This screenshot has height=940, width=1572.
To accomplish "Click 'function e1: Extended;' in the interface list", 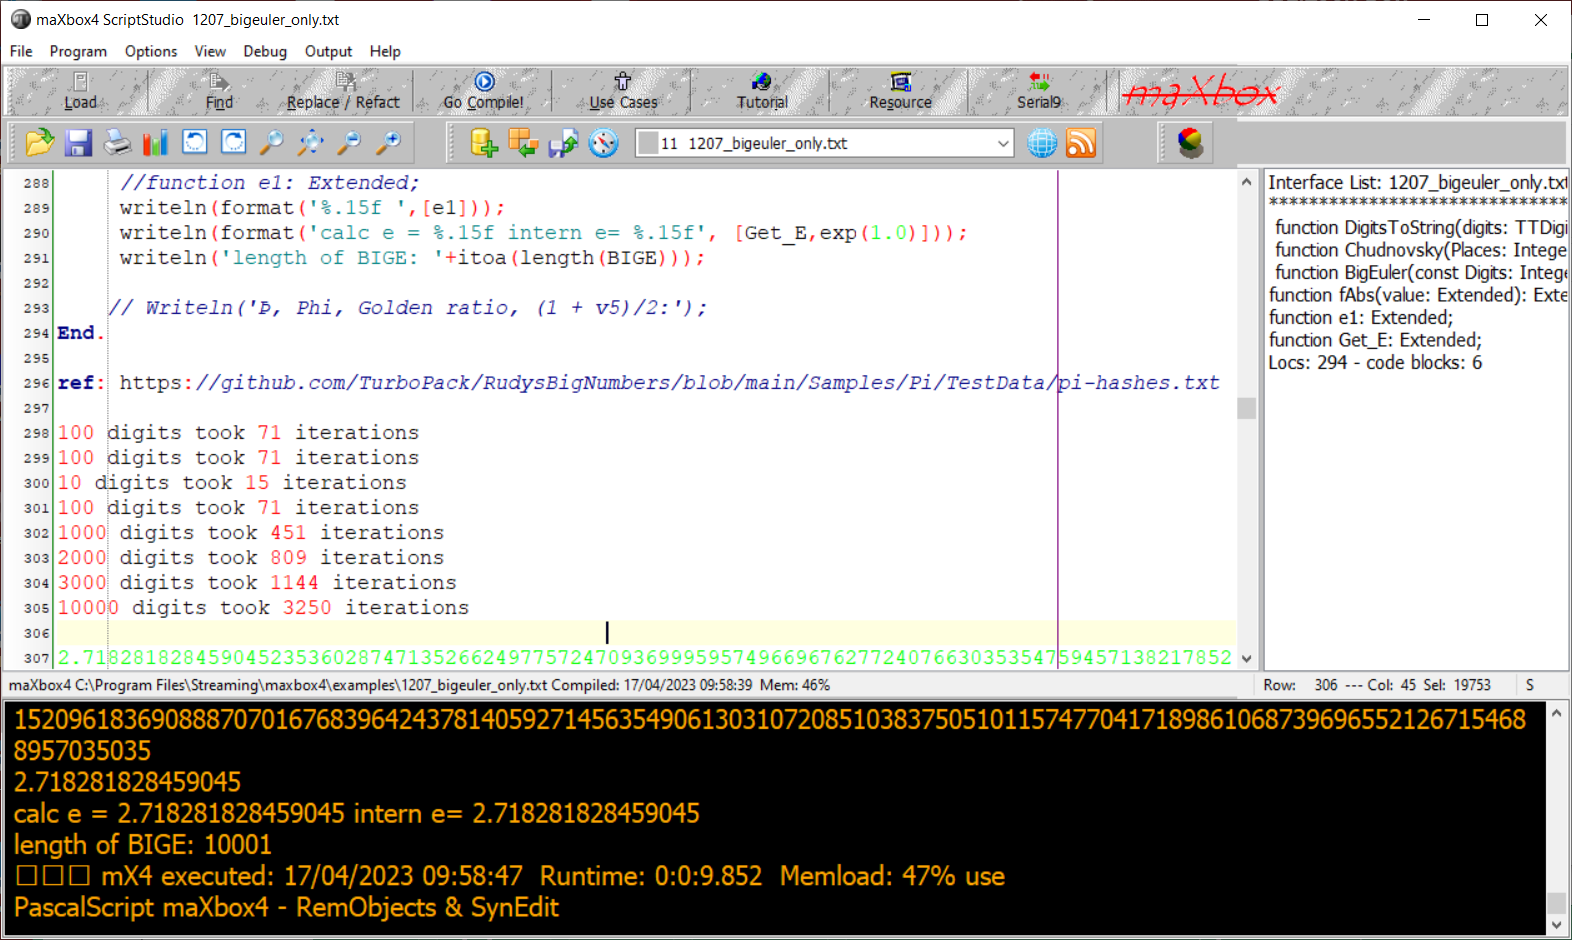I will click(1361, 317).
